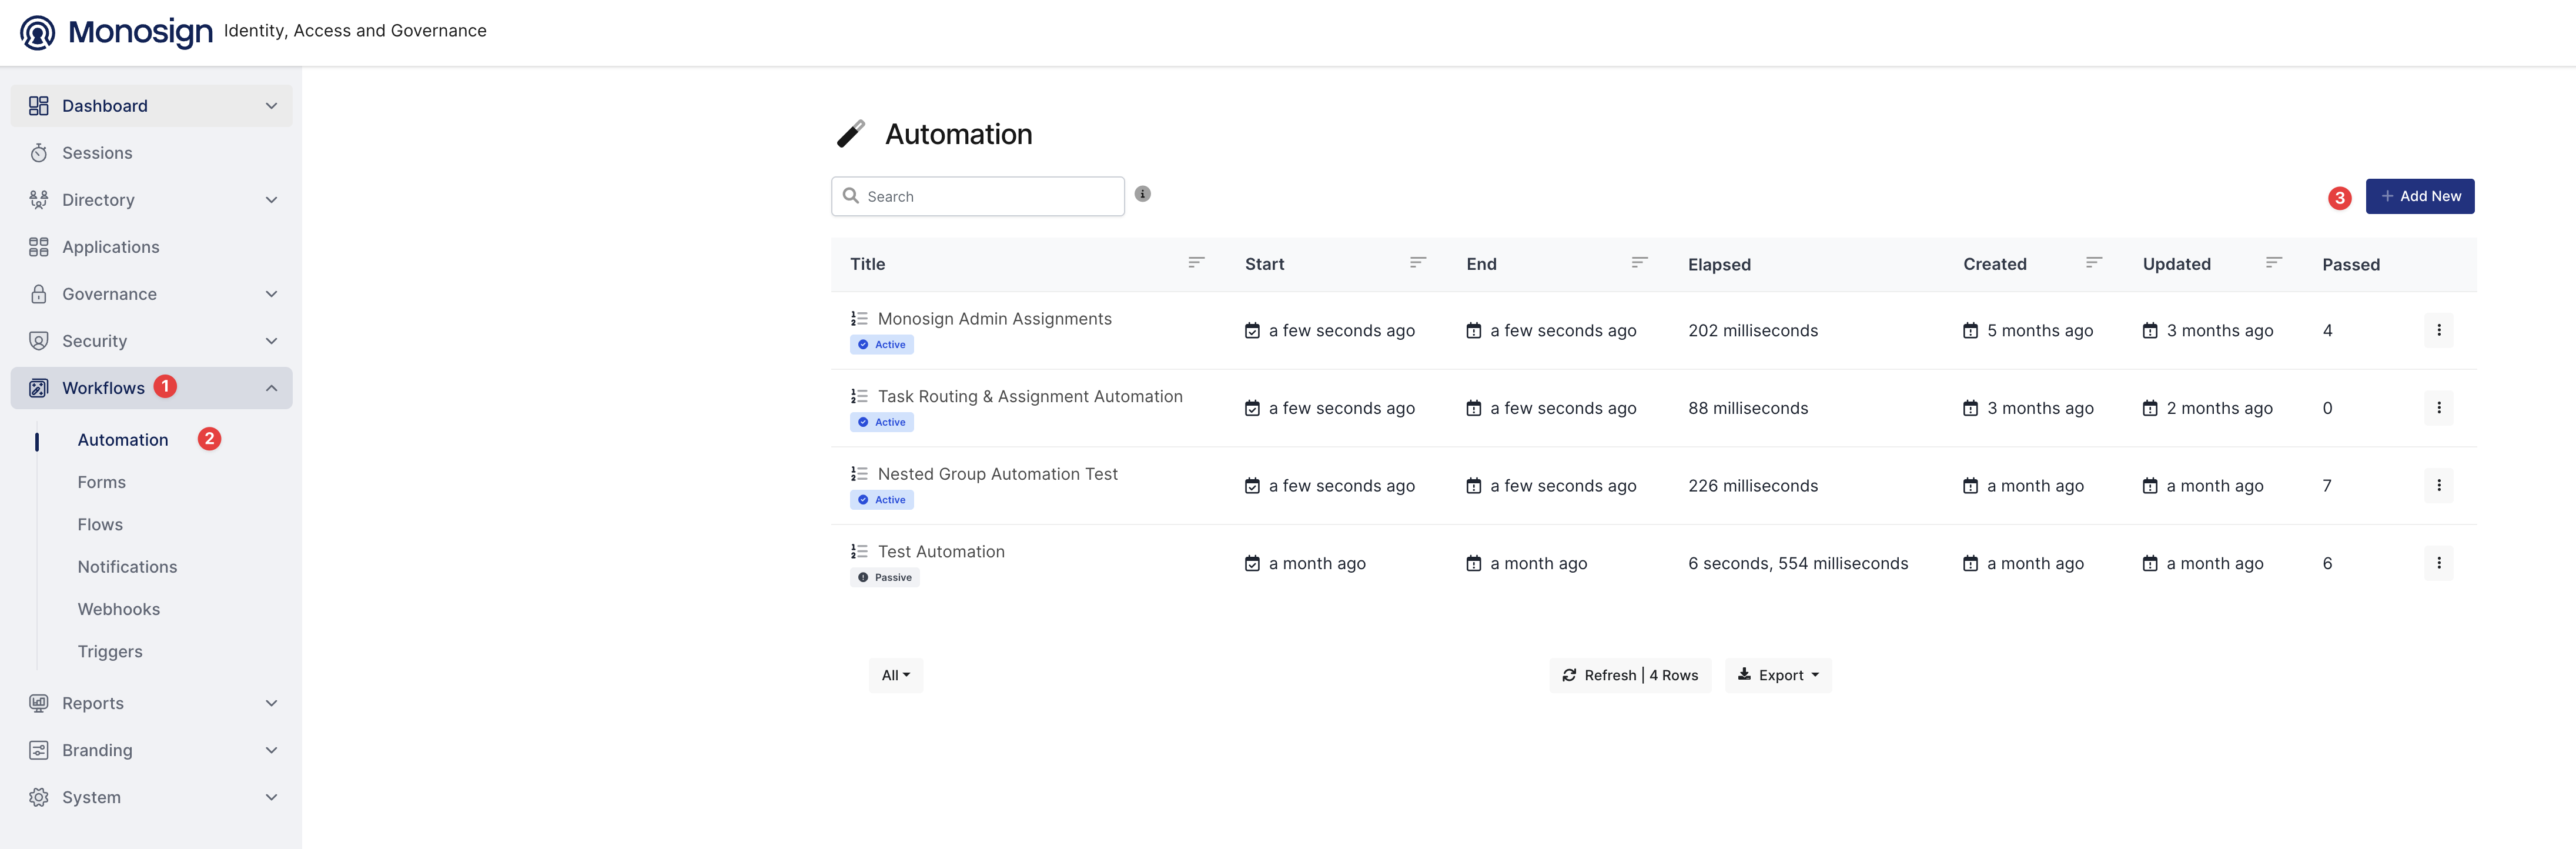Sort by End column icon
The width and height of the screenshot is (2576, 849).
[1639, 263]
